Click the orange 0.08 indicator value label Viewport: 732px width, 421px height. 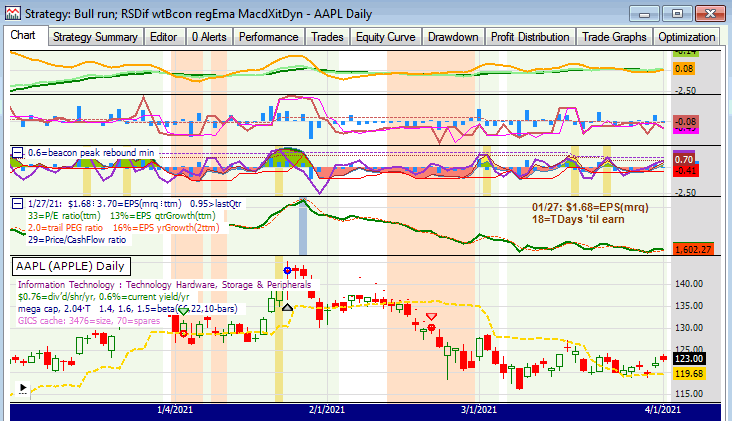click(684, 69)
